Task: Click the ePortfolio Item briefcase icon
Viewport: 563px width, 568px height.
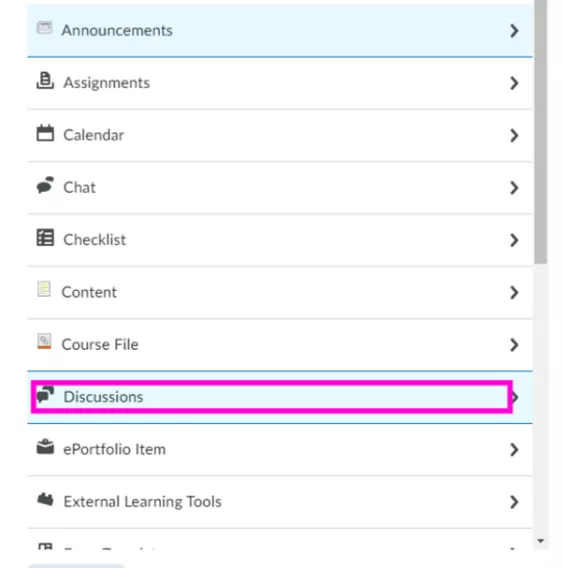Action: [x=45, y=447]
